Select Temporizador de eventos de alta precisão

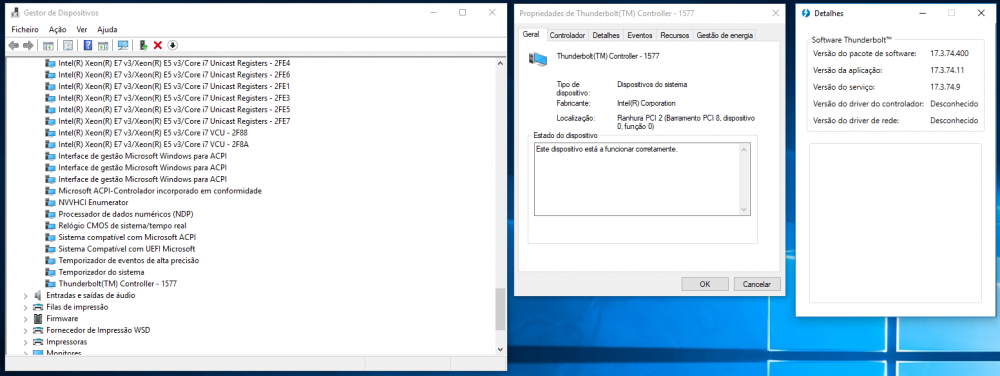128,260
